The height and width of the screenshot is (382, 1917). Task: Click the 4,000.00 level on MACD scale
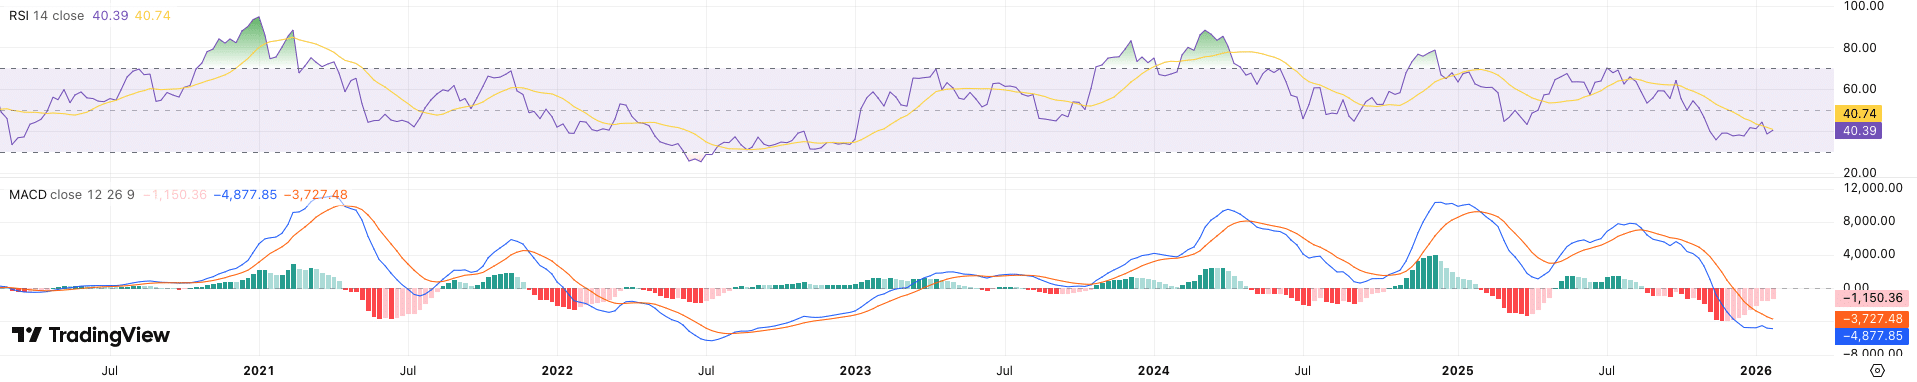tap(1869, 254)
